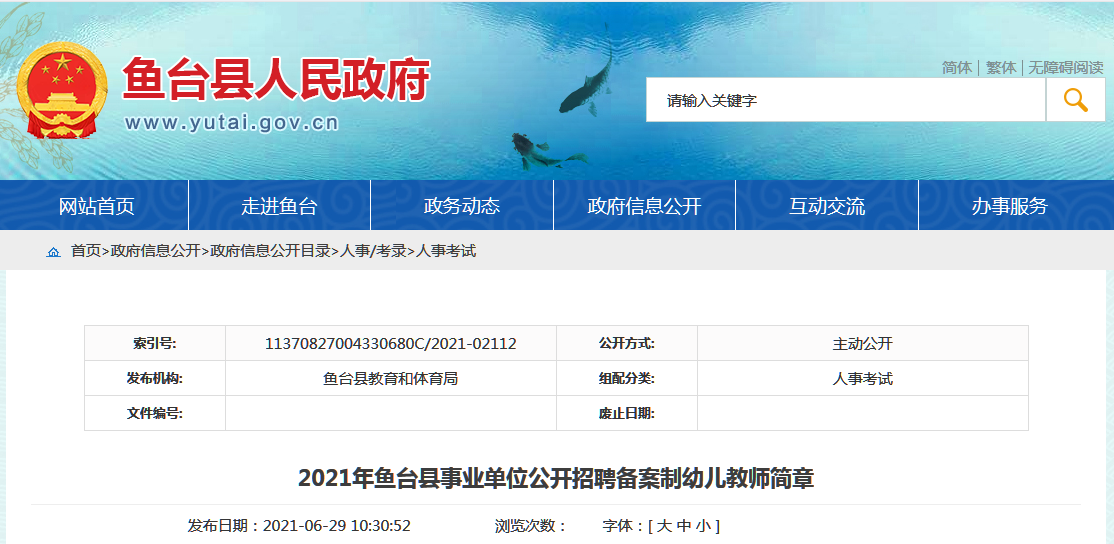
Task: Click the national emblem logo
Action: point(62,90)
